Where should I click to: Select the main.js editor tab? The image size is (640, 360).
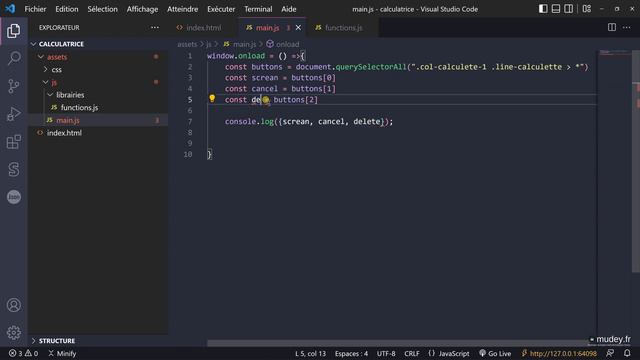click(x=267, y=28)
